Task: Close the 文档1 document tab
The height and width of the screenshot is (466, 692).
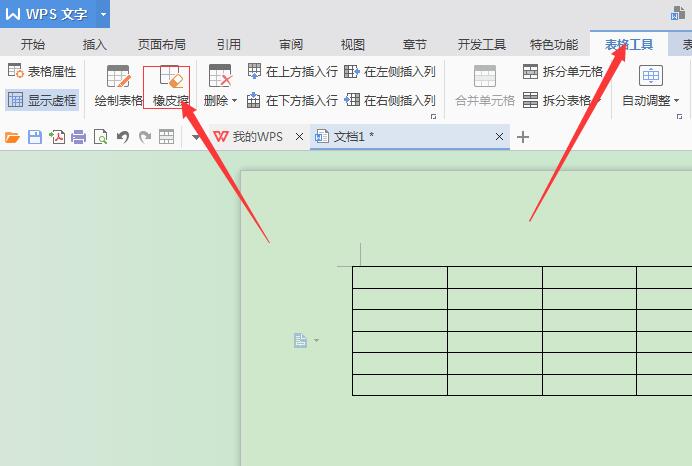Action: point(499,137)
